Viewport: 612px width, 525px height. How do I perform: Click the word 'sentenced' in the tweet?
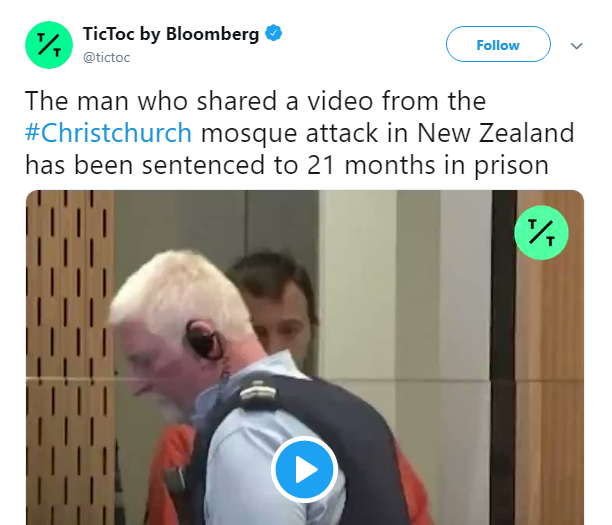pos(203,165)
